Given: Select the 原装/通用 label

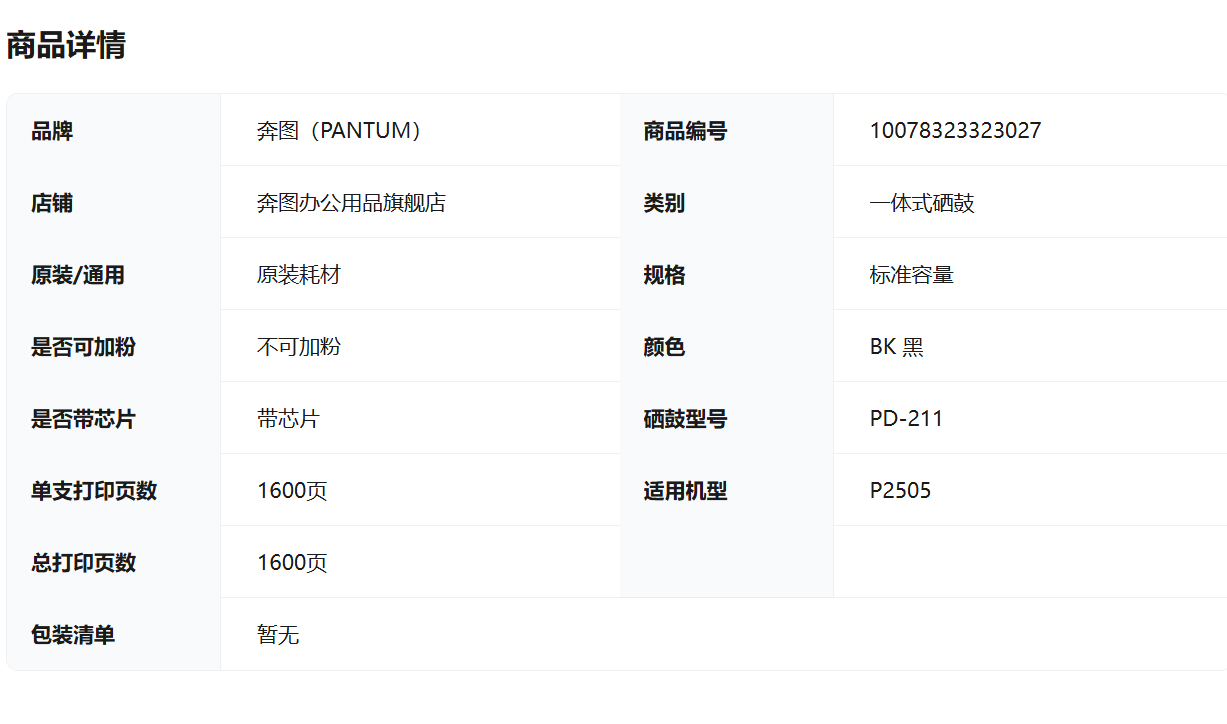Looking at the screenshot, I should click(x=78, y=275).
